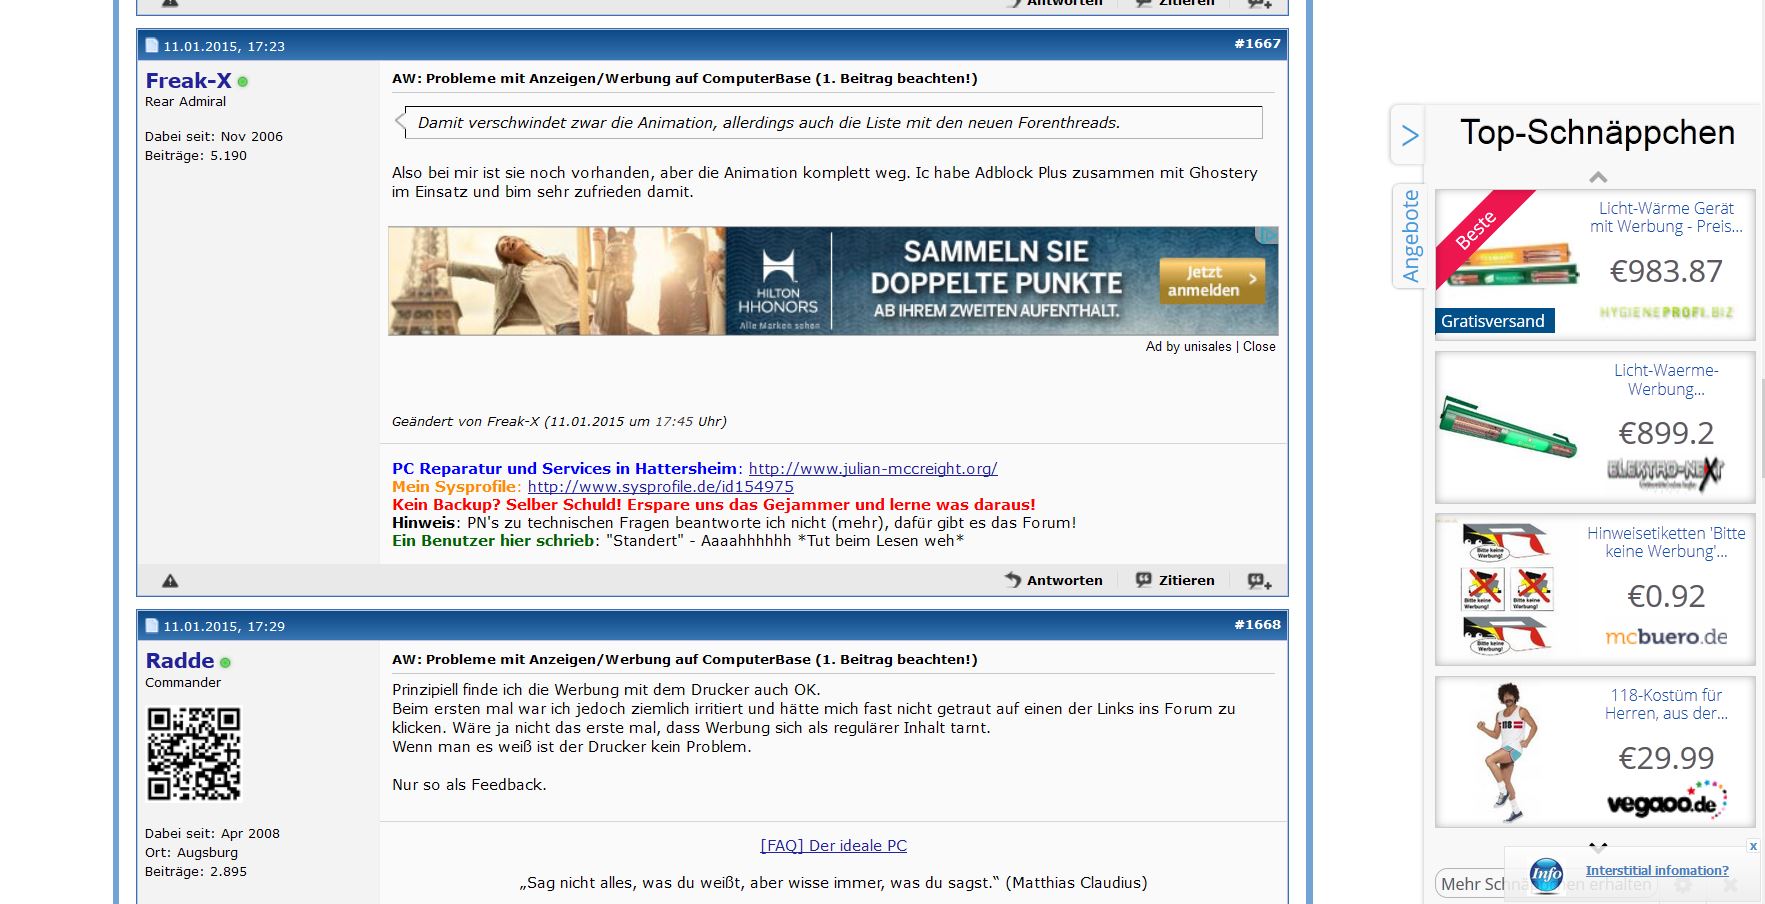Image resolution: width=1765 pixels, height=904 pixels.
Task: Click the 'Top-Schnäppchen' heading
Action: pos(1597,132)
